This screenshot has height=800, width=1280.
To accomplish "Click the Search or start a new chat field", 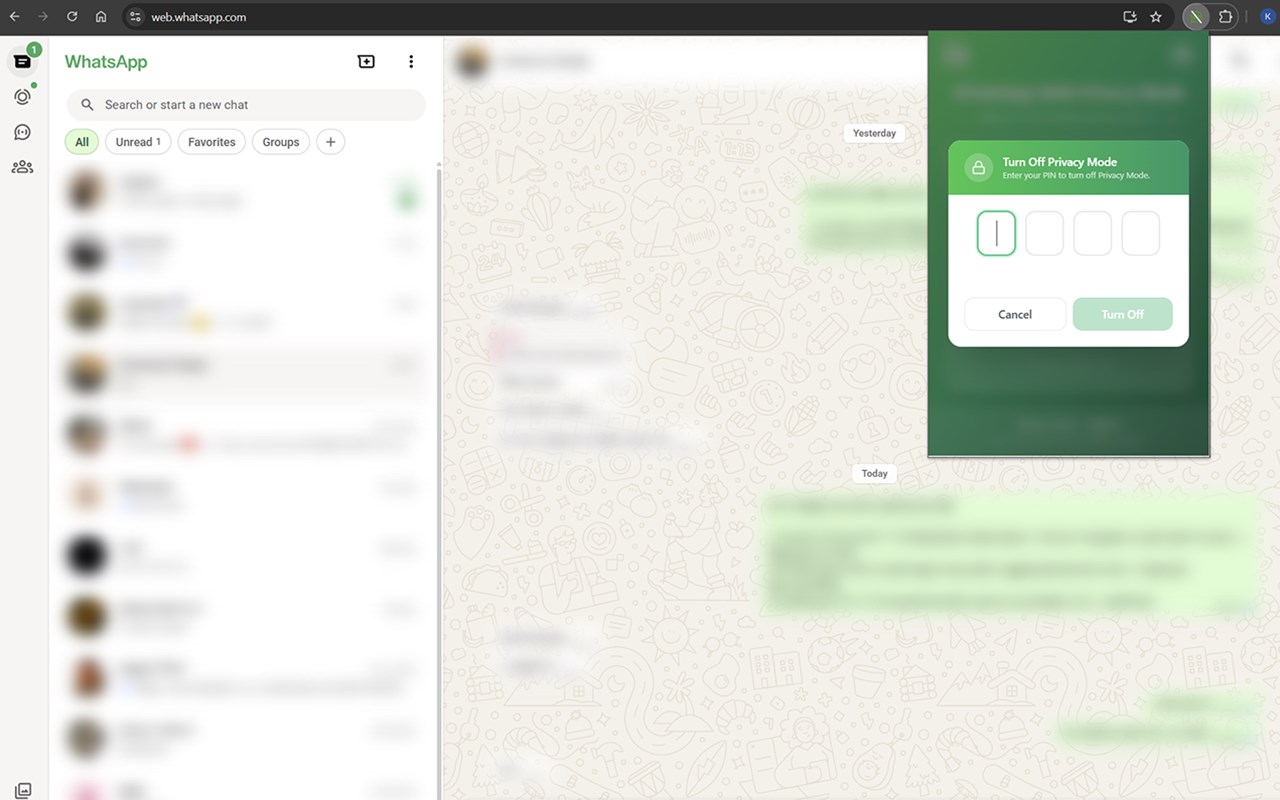I will 246,105.
